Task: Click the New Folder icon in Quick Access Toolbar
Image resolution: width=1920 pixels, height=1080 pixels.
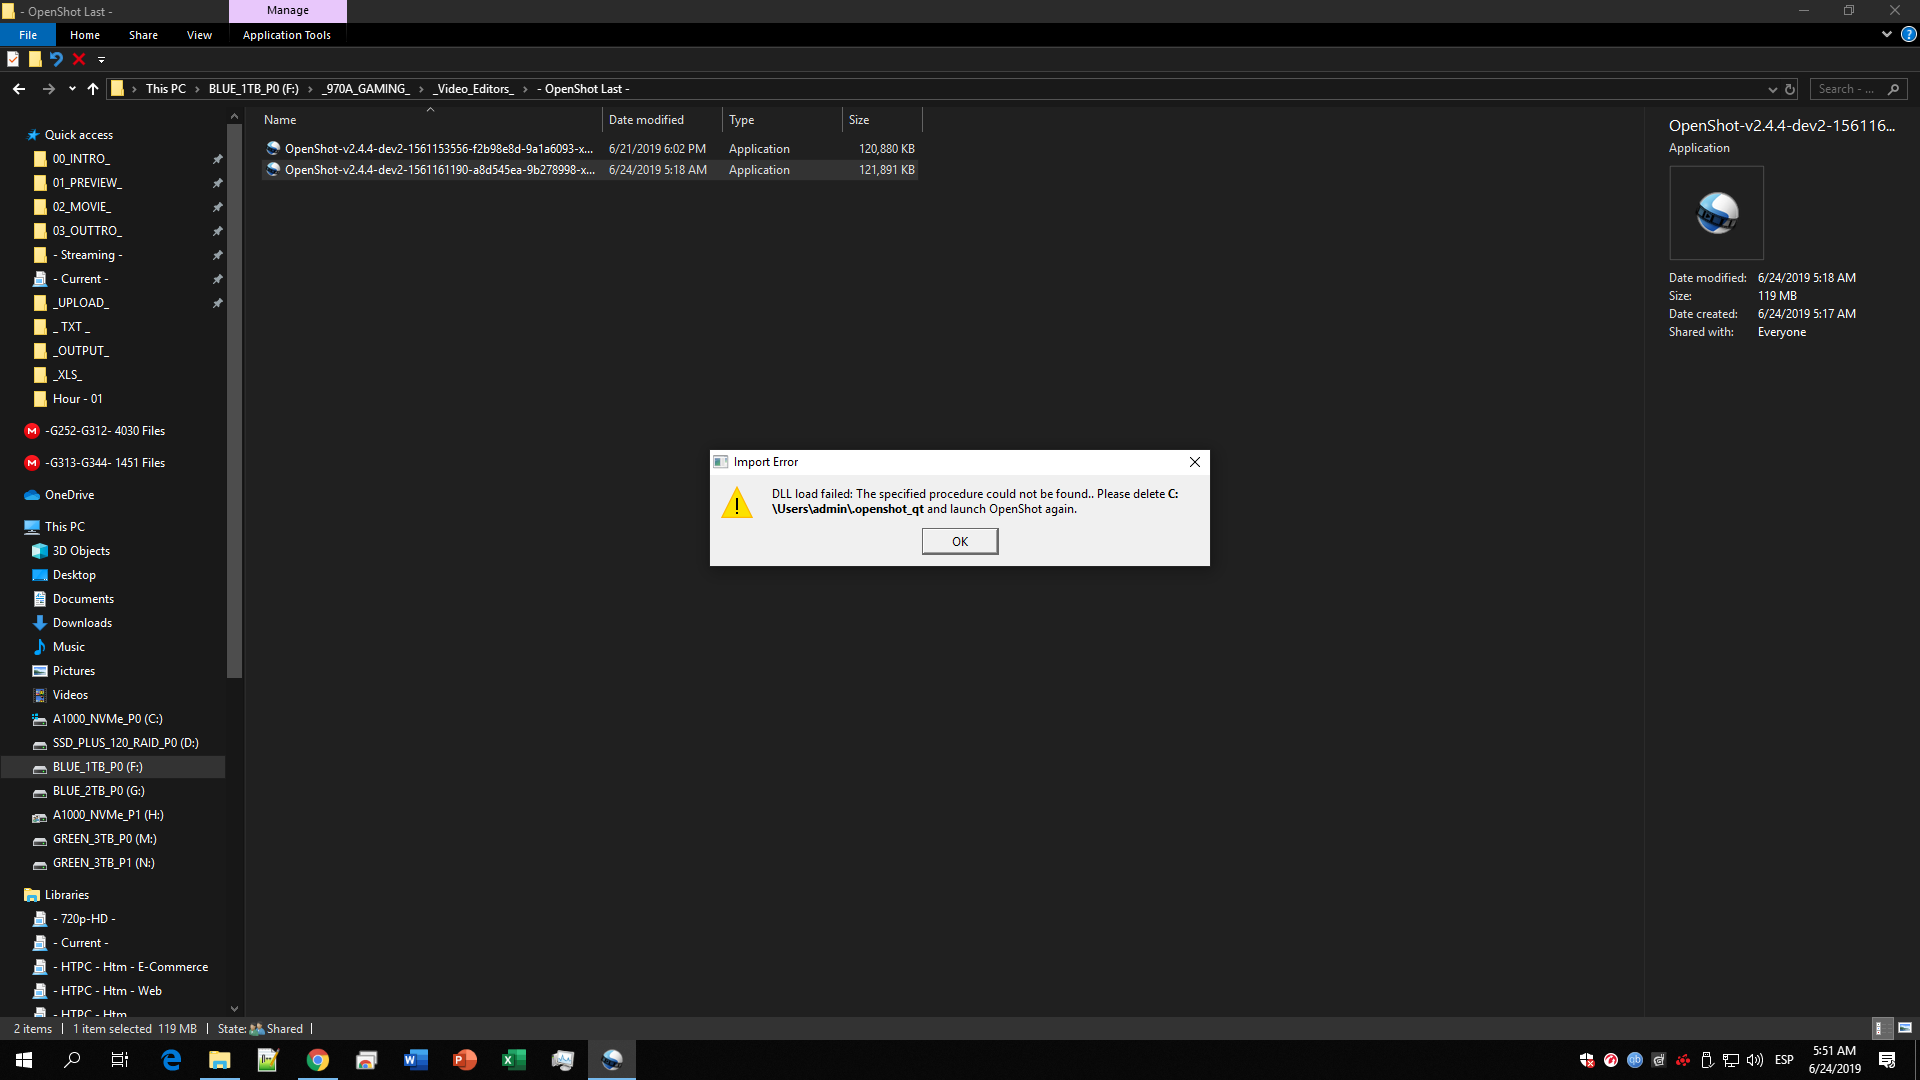Action: click(35, 60)
